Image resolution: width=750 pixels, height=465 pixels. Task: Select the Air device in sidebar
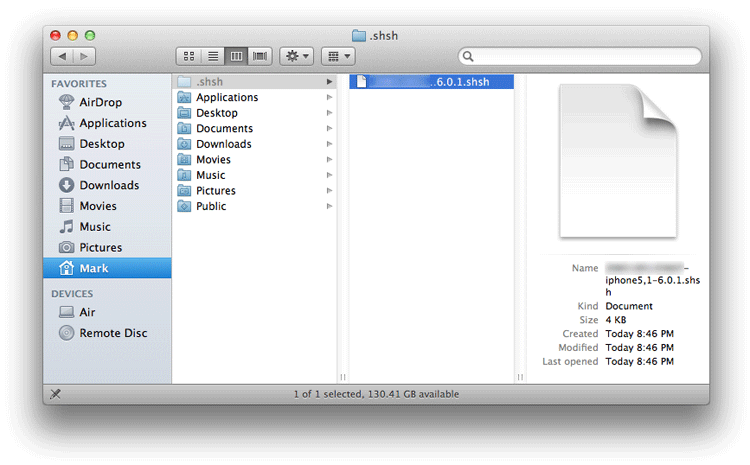point(88,312)
